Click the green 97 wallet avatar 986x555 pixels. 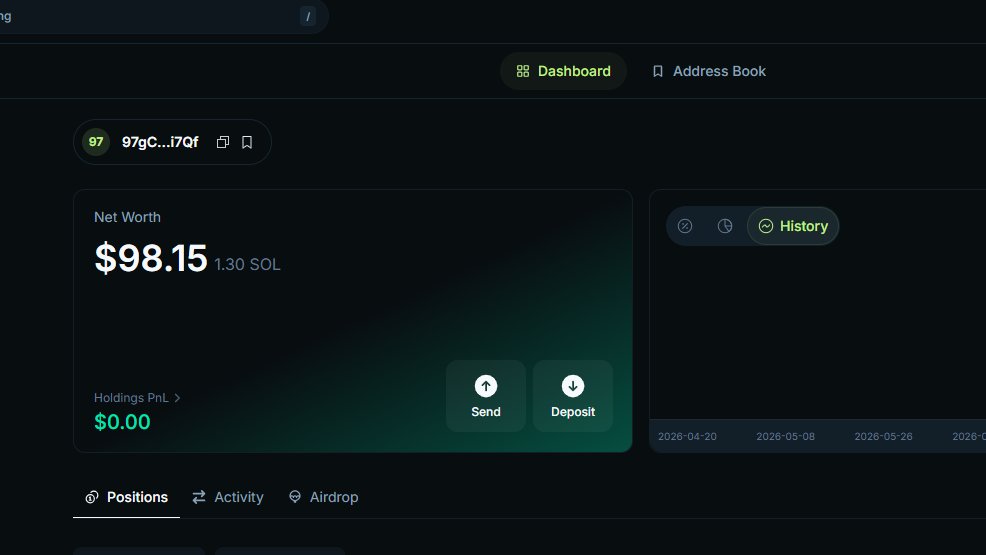point(96,142)
